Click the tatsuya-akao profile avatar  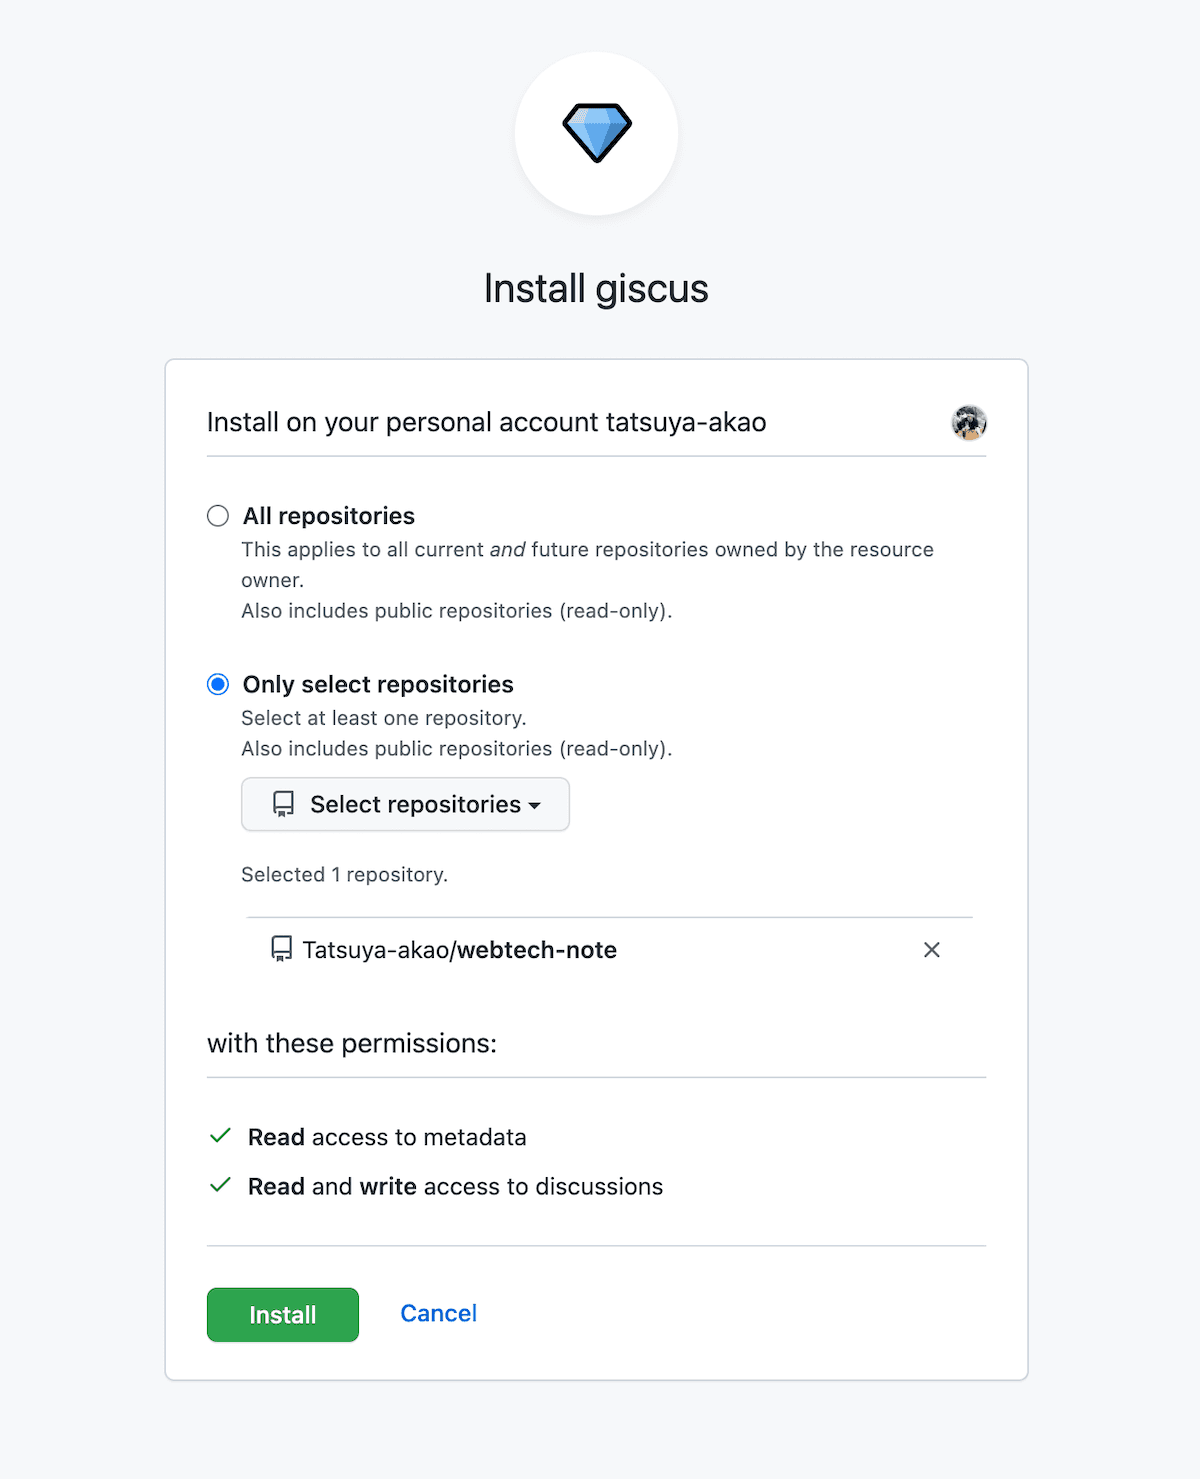point(968,423)
